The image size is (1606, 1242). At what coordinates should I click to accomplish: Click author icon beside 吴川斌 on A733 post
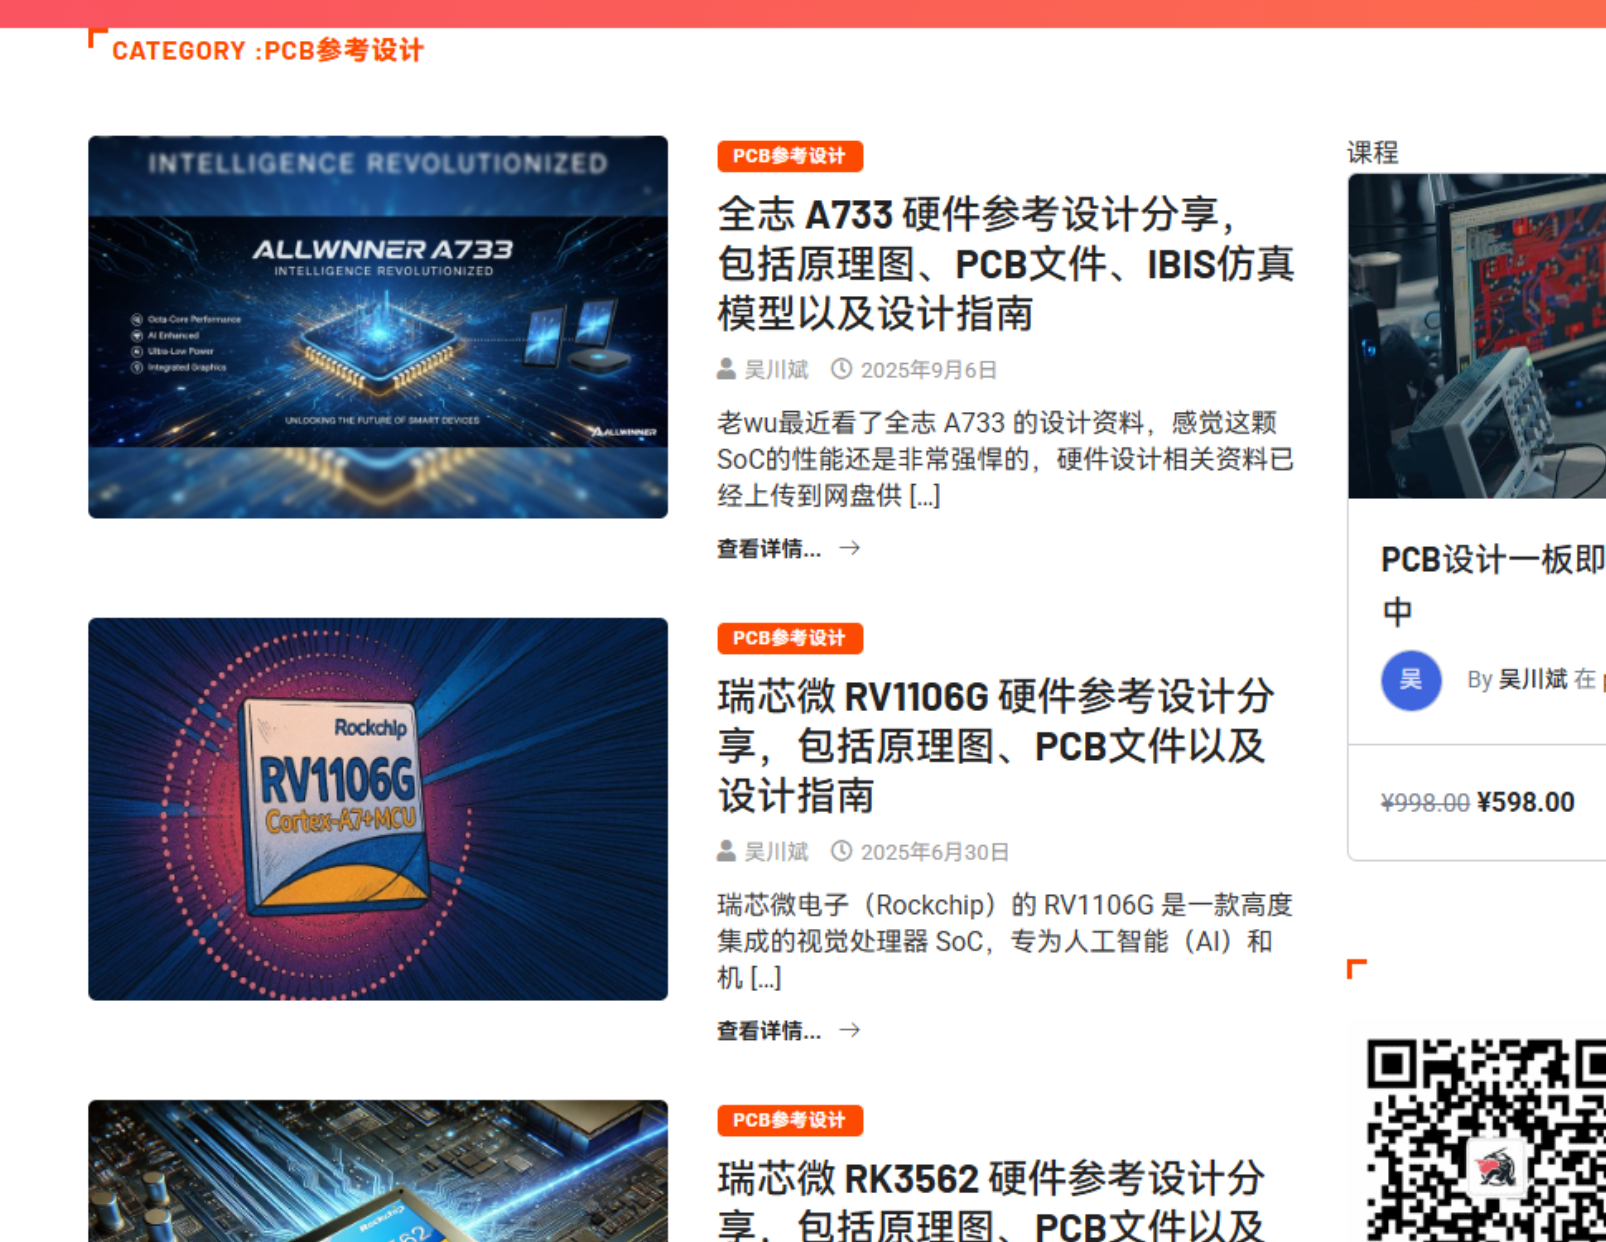pyautogui.click(x=726, y=370)
